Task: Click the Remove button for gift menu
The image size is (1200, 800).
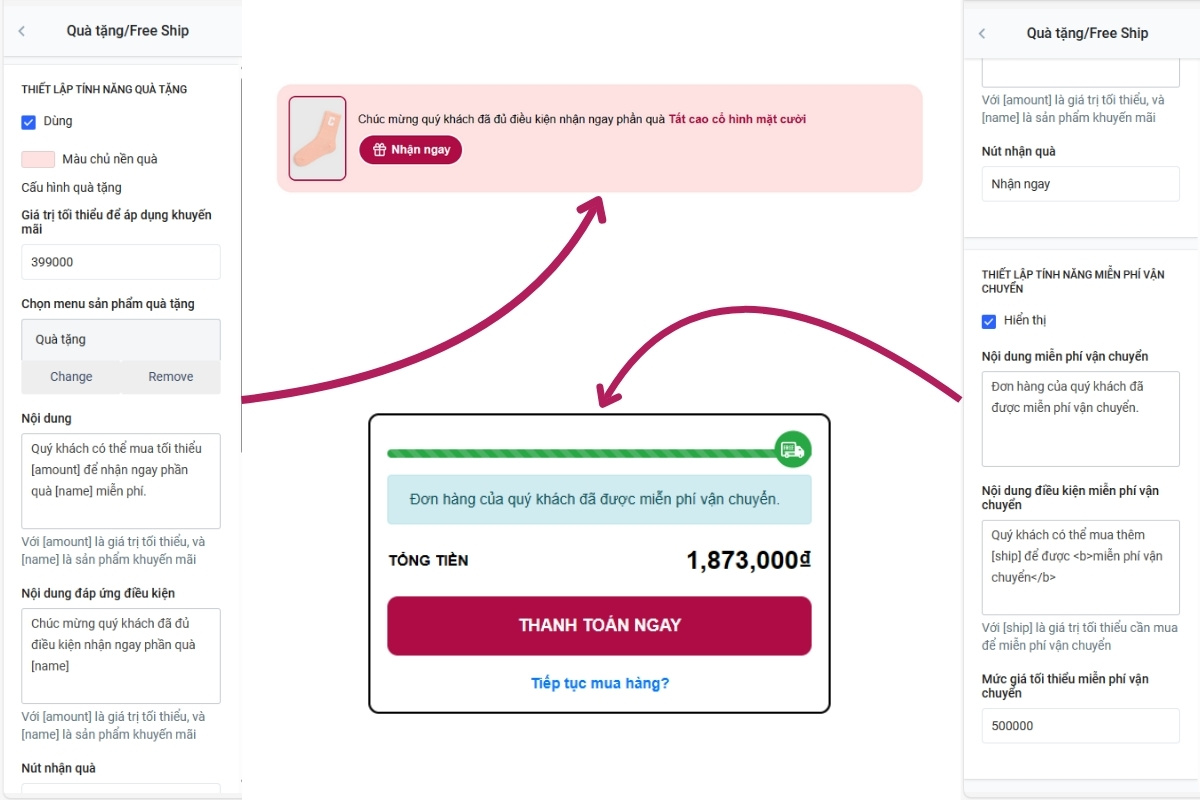Action: click(171, 377)
